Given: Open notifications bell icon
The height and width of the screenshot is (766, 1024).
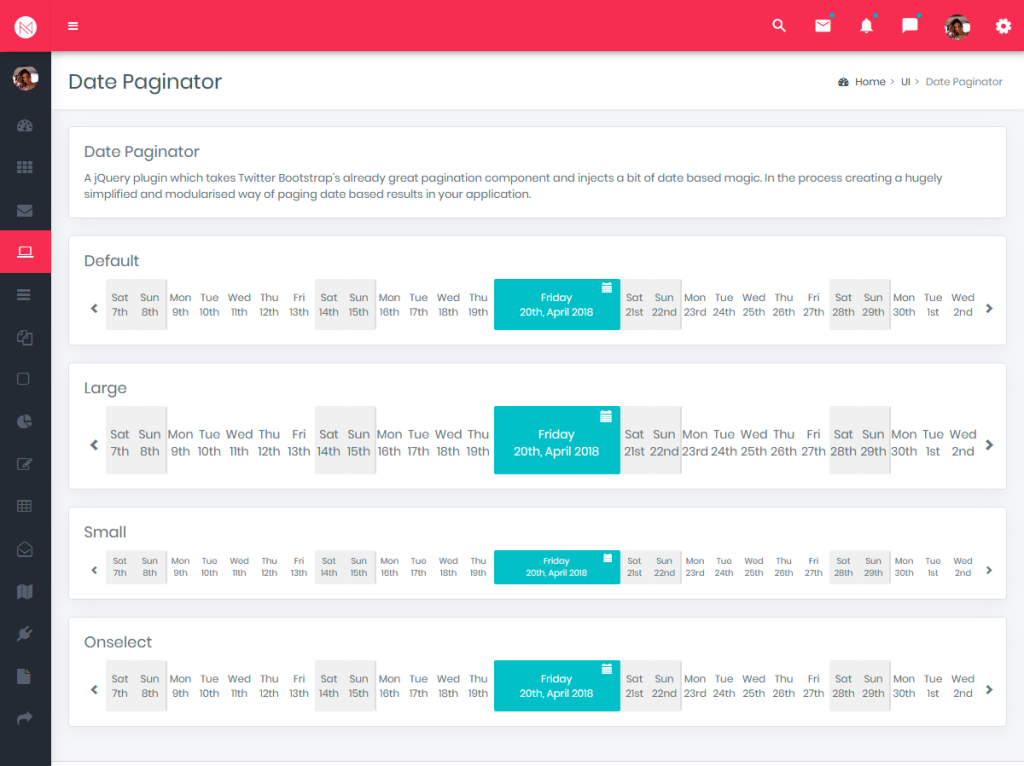Looking at the screenshot, I should click(866, 25).
